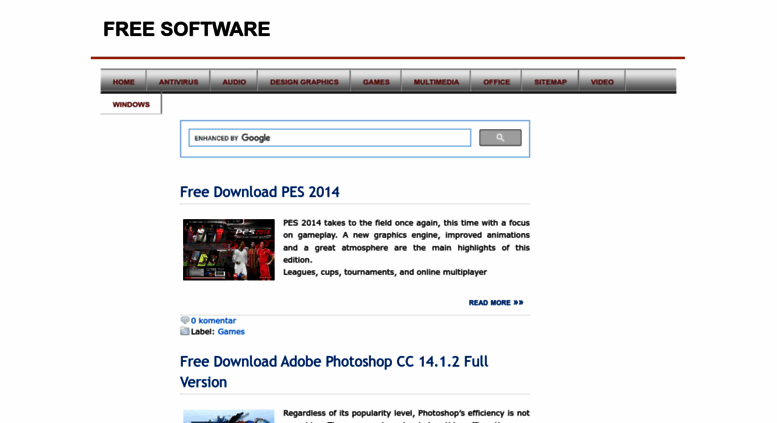The image size is (777, 423).
Task: Open the Free Download PES 2014 post
Action: 260,192
